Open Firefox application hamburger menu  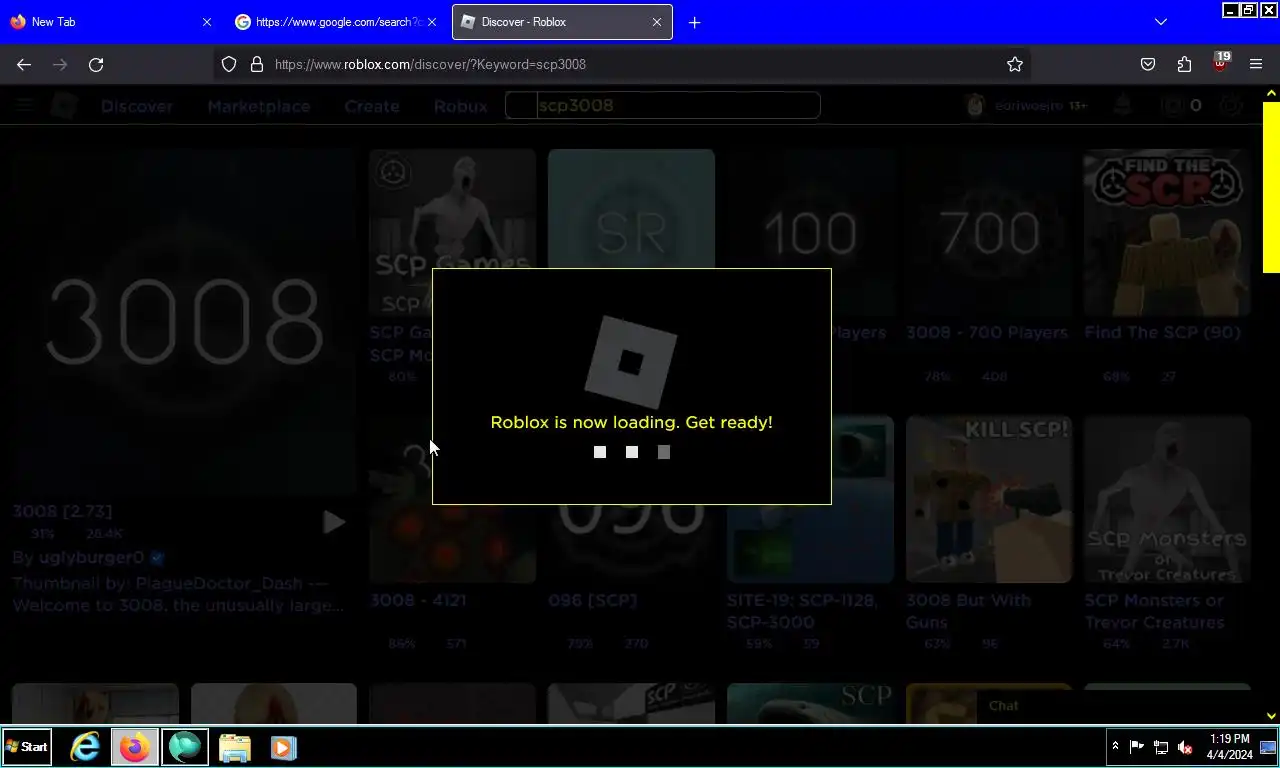(x=1256, y=64)
